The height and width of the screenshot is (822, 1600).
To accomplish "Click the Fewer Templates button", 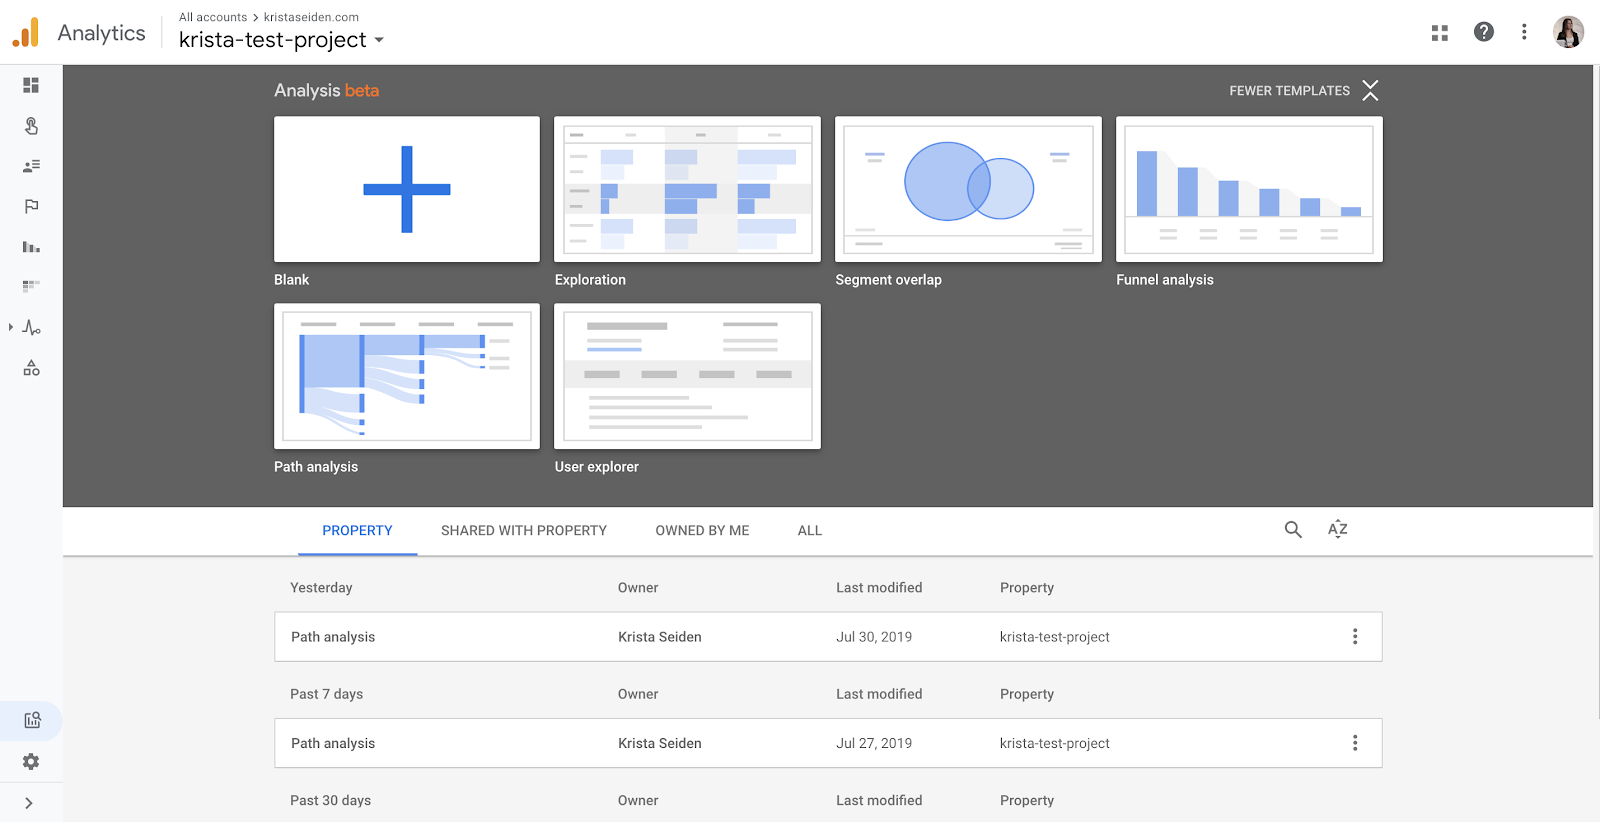I will [1289, 90].
